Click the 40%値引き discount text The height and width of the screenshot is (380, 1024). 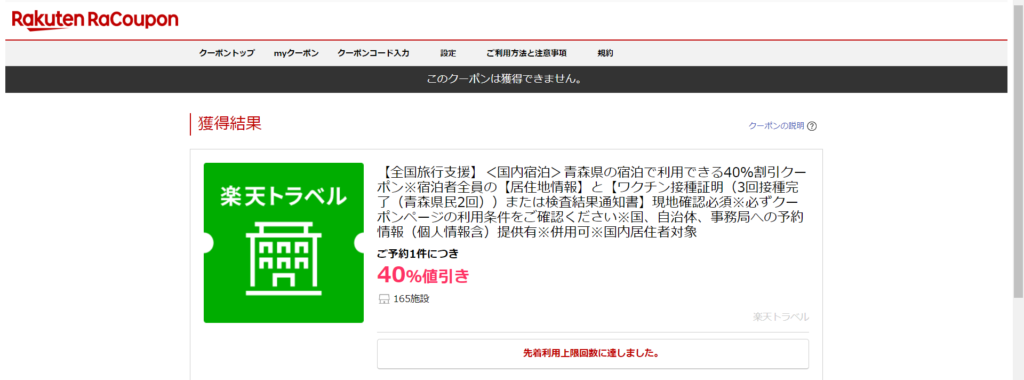[x=423, y=276]
